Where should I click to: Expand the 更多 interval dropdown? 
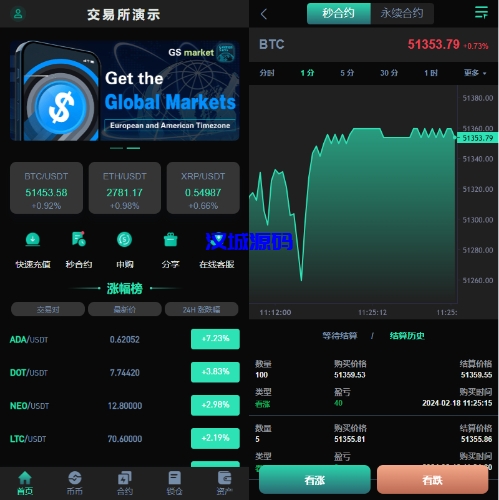tap(475, 73)
